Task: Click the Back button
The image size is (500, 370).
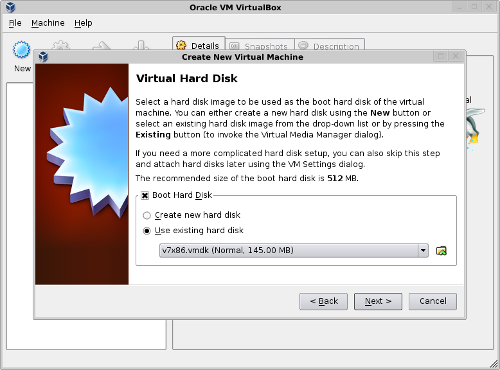Action: pos(323,301)
